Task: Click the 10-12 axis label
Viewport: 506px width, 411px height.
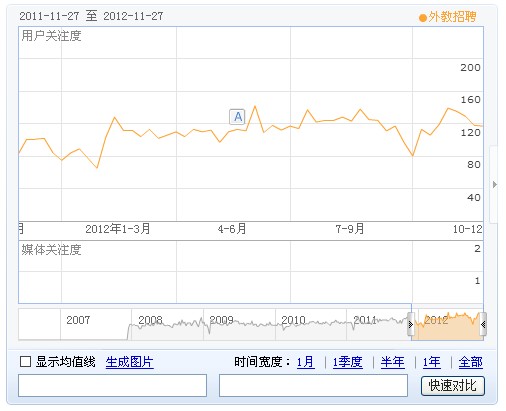Action: tap(468, 229)
